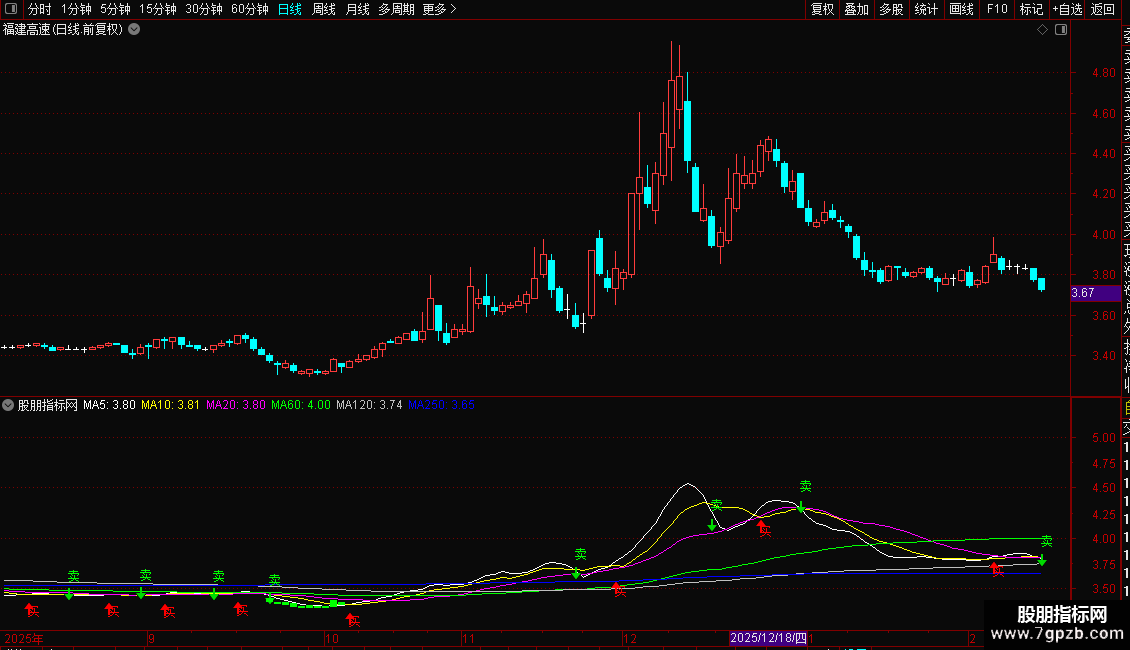Open the dropdown arrow beside 福建高速(日线.前复权)
Image resolution: width=1130 pixels, height=650 pixels.
(134, 30)
